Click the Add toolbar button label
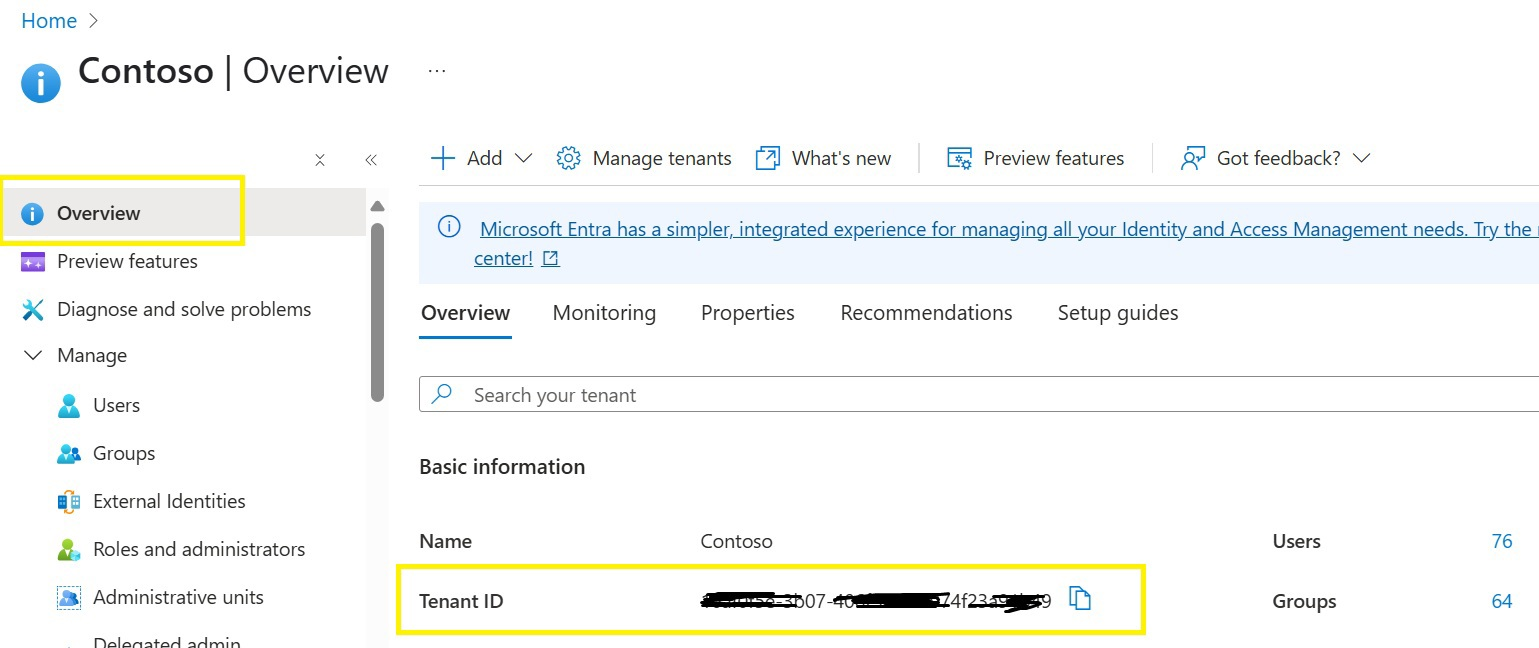The height and width of the screenshot is (648, 1539). [485, 158]
